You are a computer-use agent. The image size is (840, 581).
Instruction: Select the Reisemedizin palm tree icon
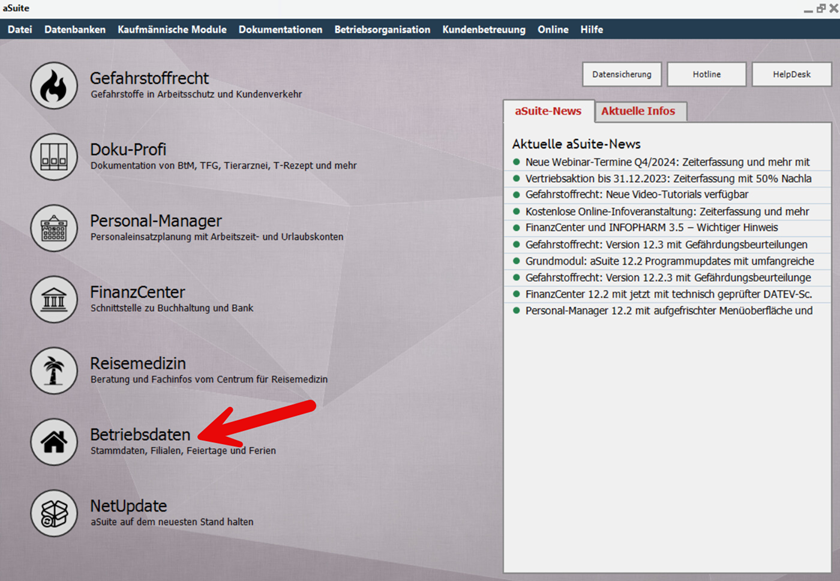(x=54, y=370)
